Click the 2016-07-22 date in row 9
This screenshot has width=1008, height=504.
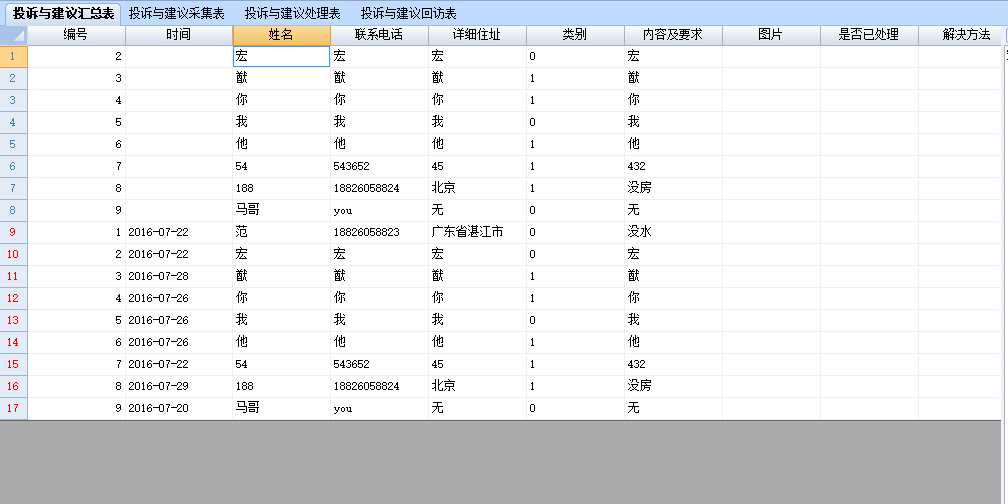coord(179,232)
